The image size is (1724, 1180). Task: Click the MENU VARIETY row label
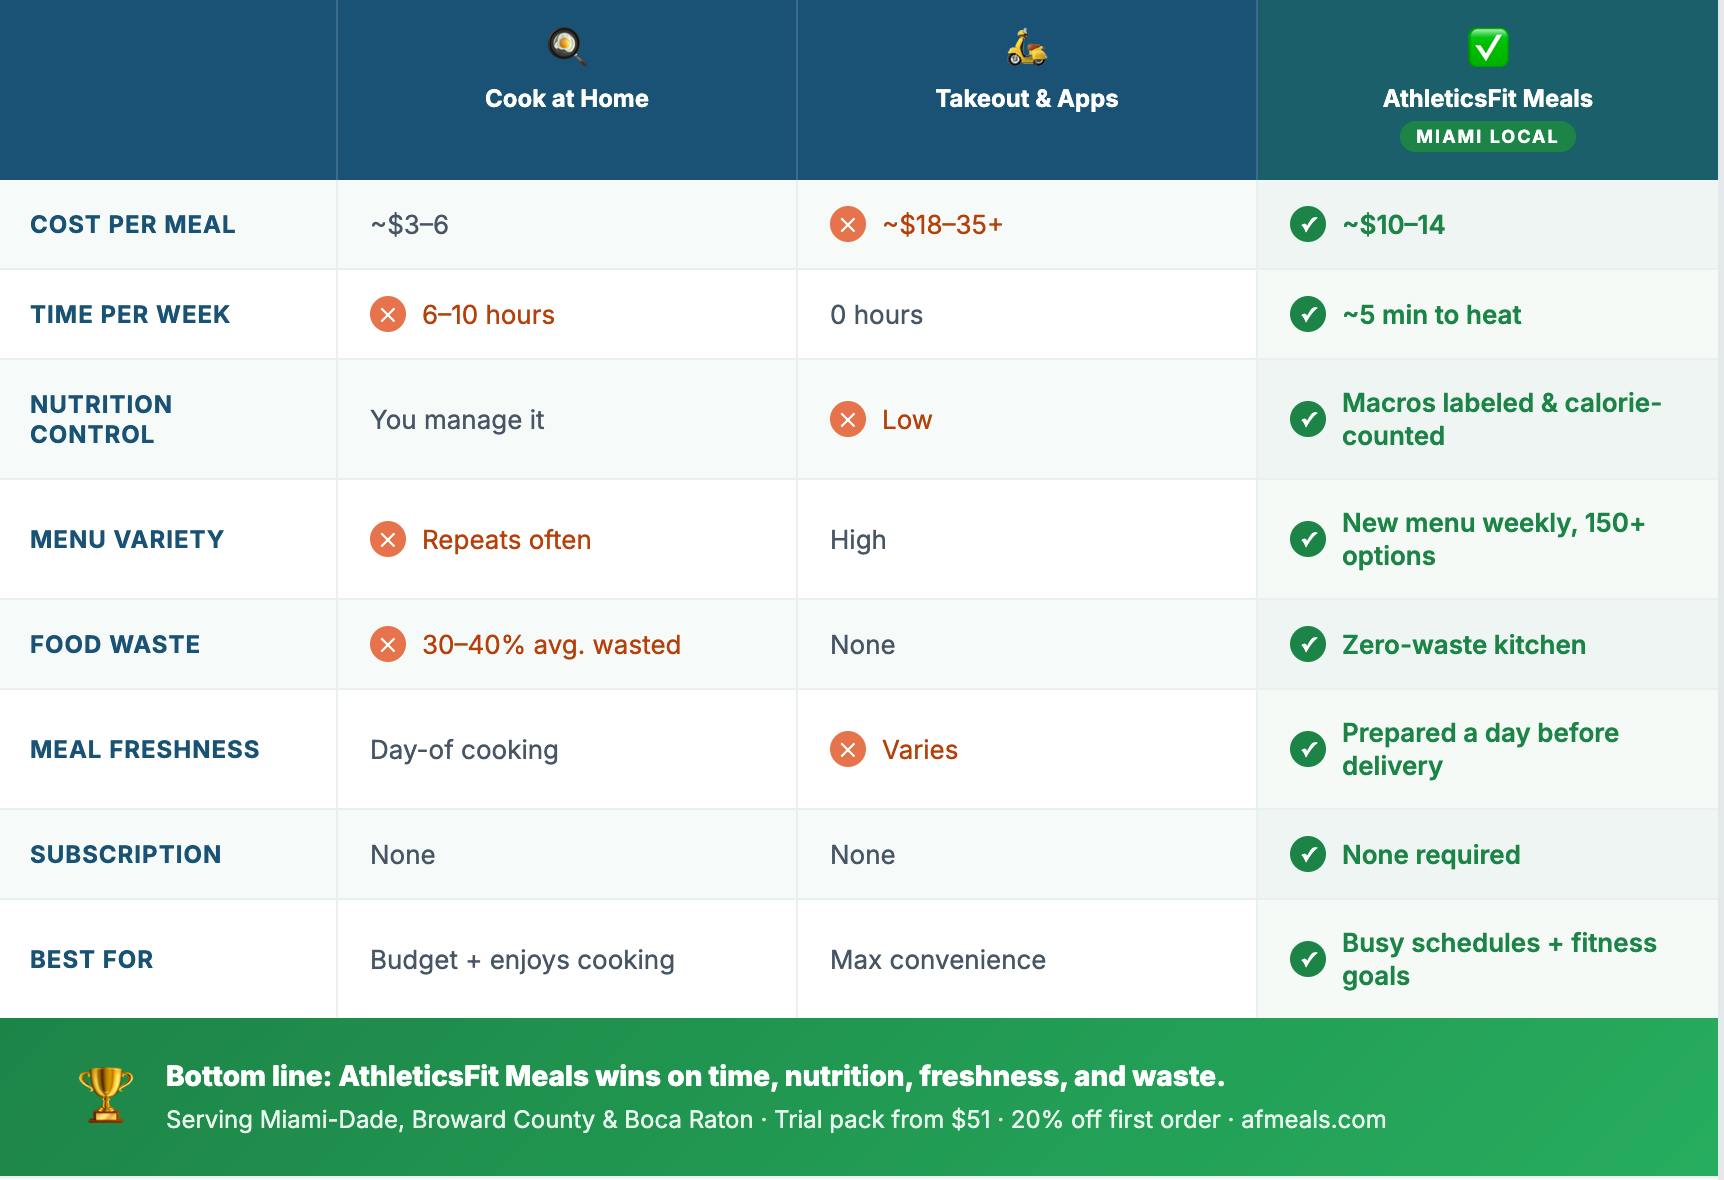[127, 539]
